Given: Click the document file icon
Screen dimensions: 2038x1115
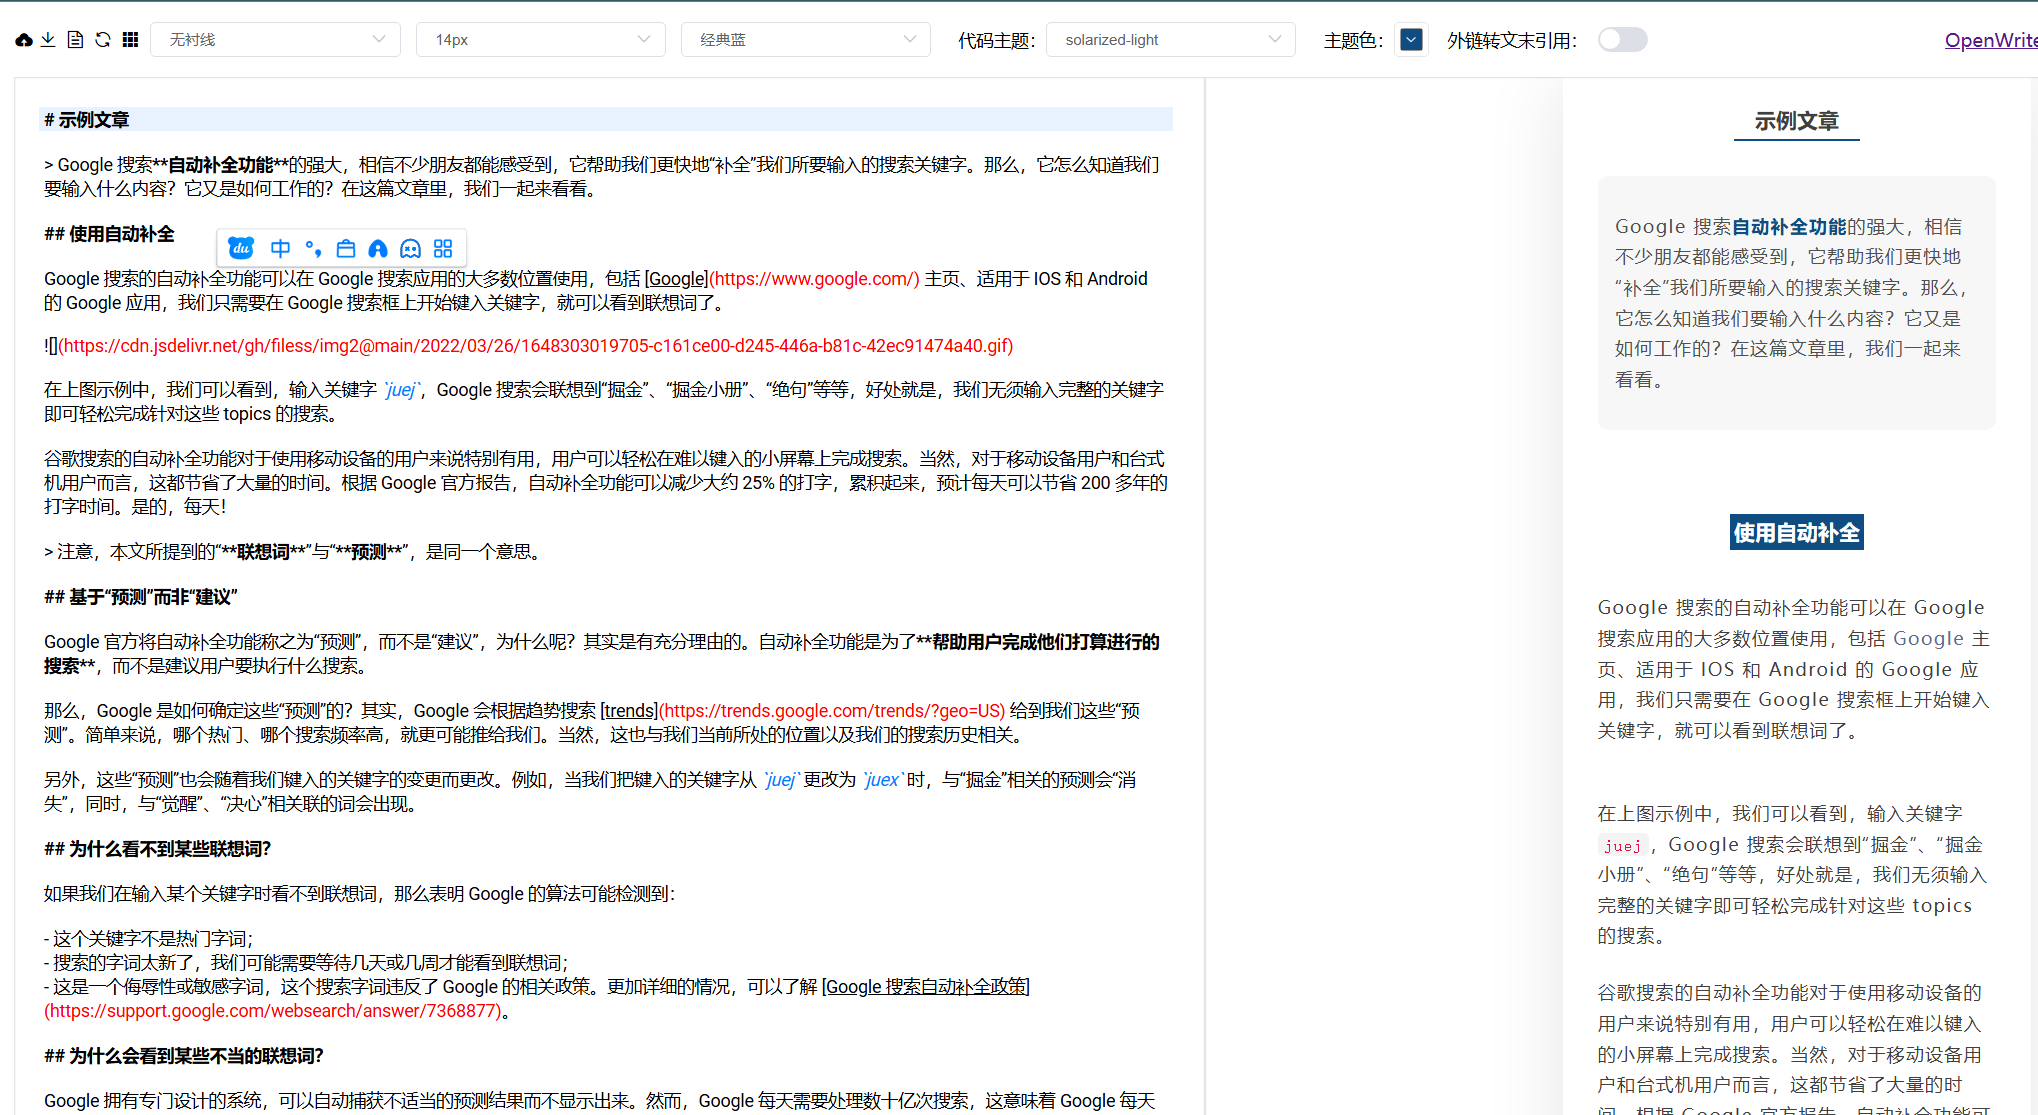Looking at the screenshot, I should click(x=75, y=40).
